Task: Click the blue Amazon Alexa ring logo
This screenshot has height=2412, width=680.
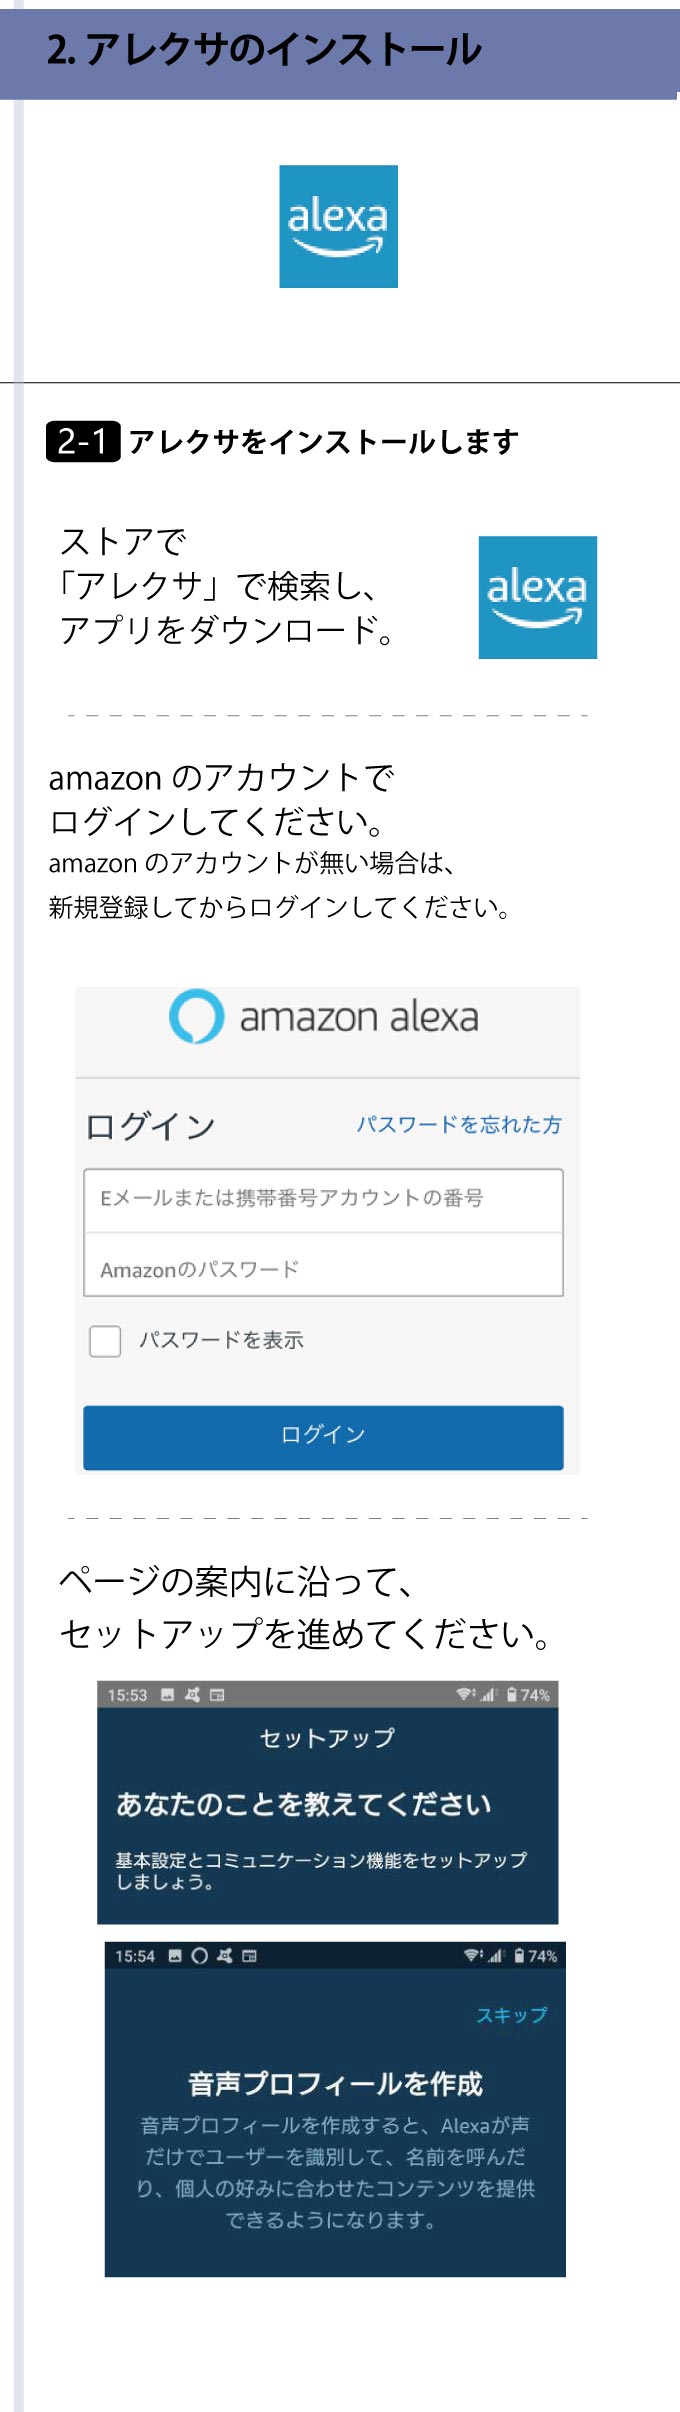Action: point(196,1016)
